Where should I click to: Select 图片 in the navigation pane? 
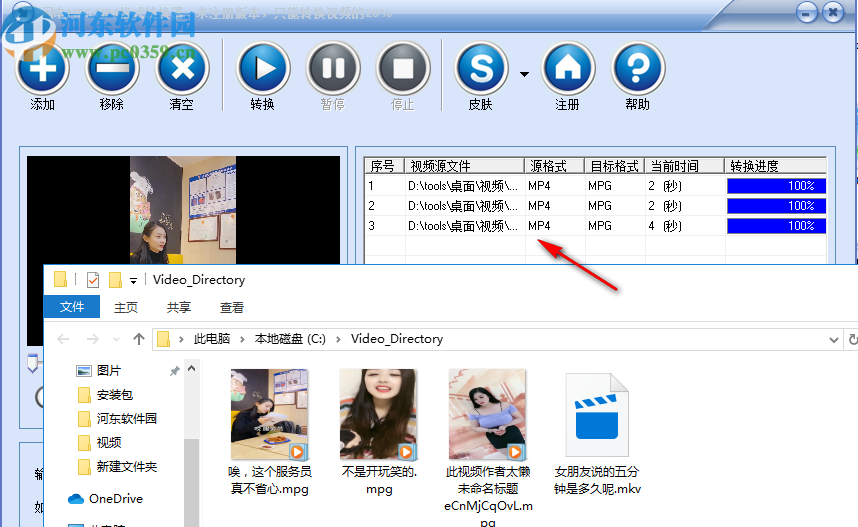click(x=108, y=370)
